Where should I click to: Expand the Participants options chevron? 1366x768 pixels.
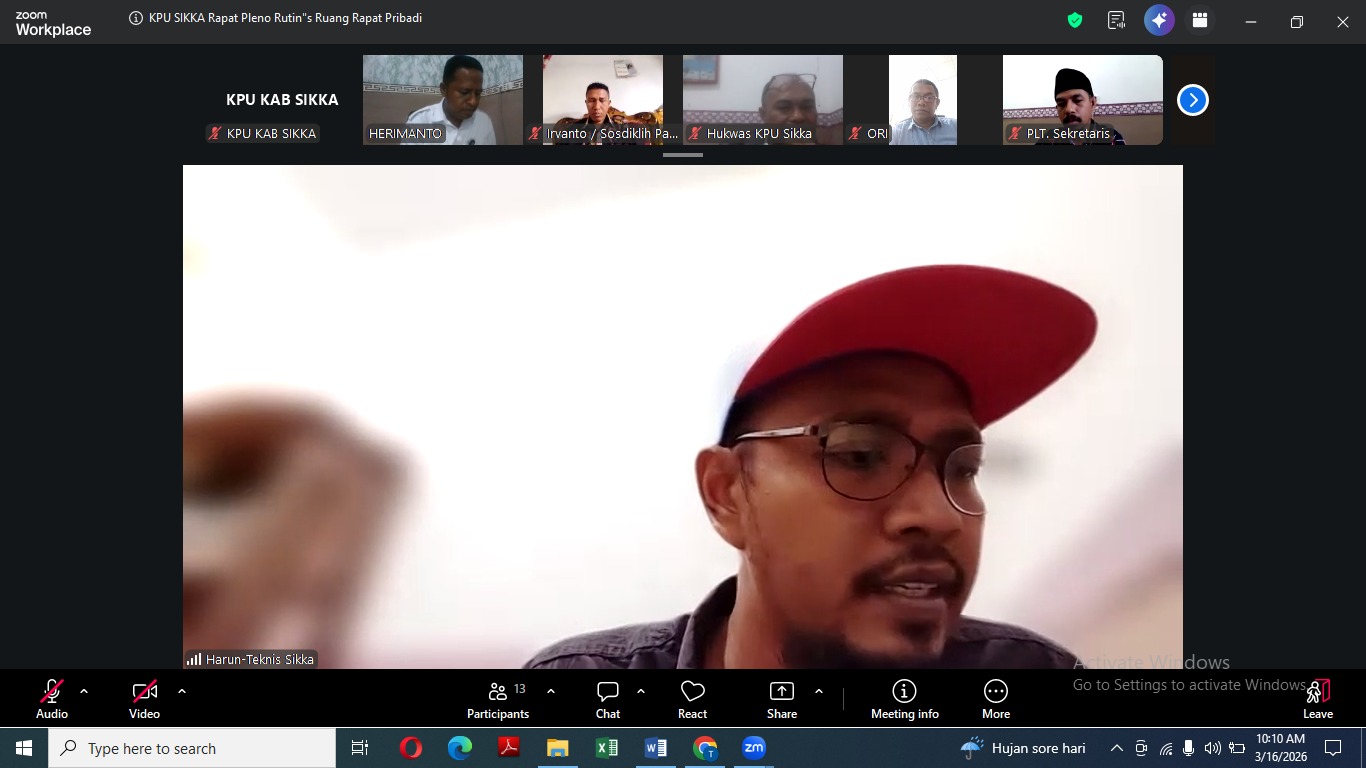coord(551,691)
